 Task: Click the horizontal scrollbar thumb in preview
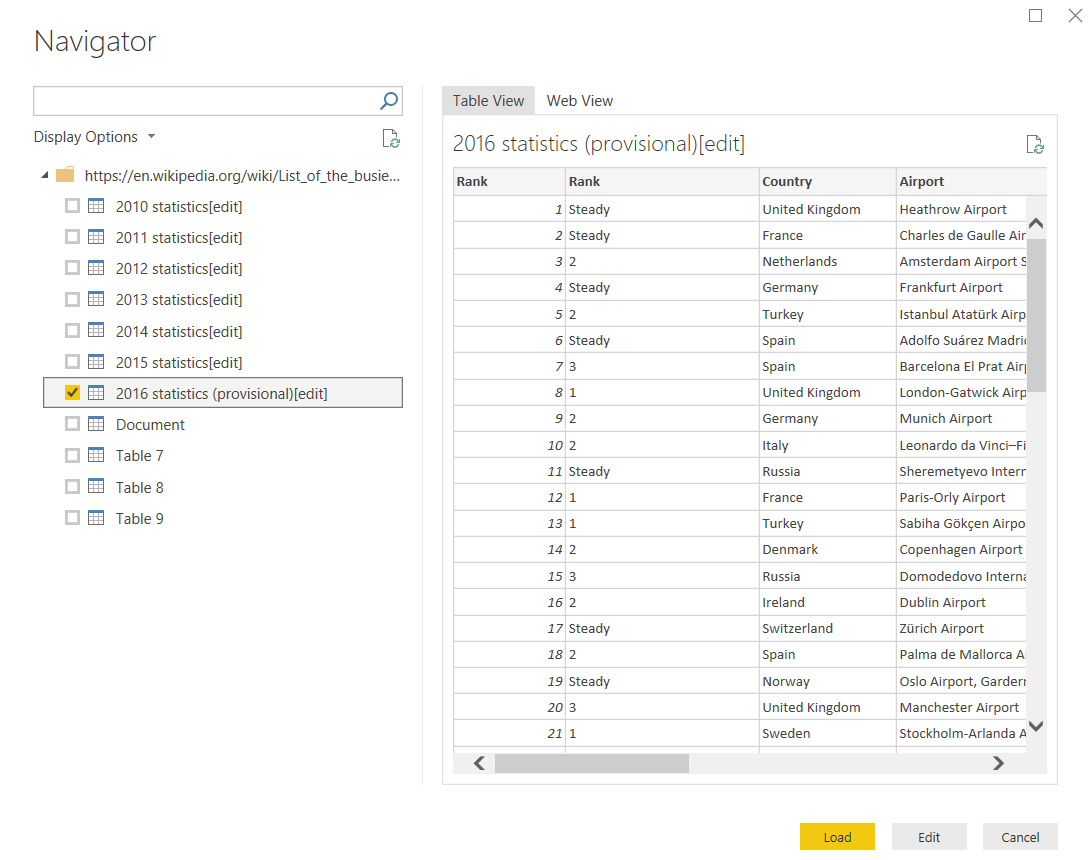(x=591, y=763)
